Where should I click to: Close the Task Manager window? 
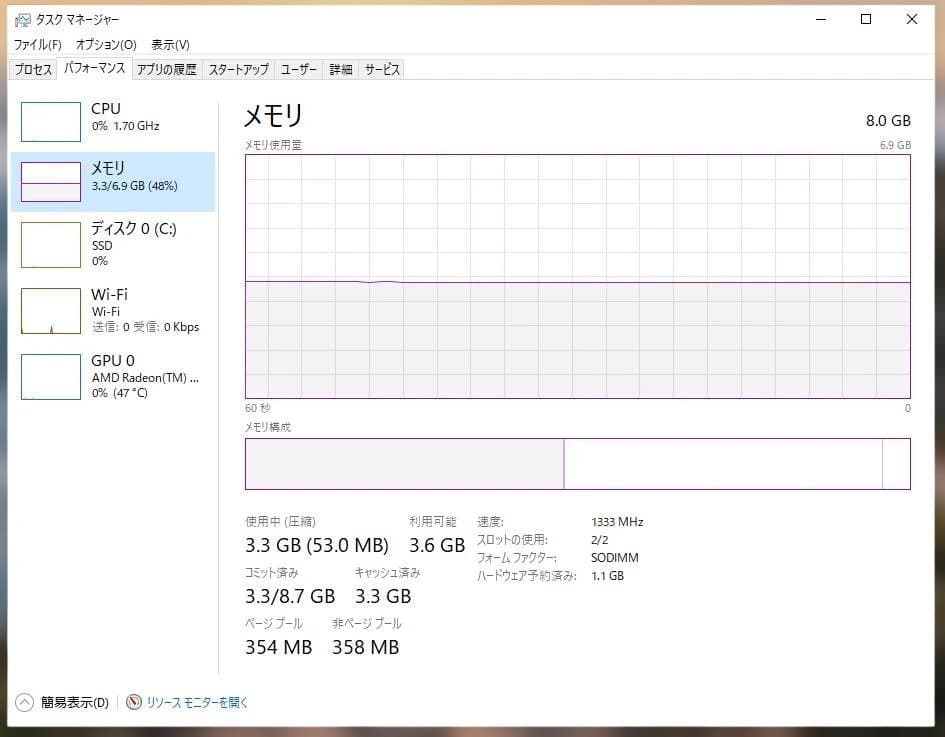(x=912, y=19)
